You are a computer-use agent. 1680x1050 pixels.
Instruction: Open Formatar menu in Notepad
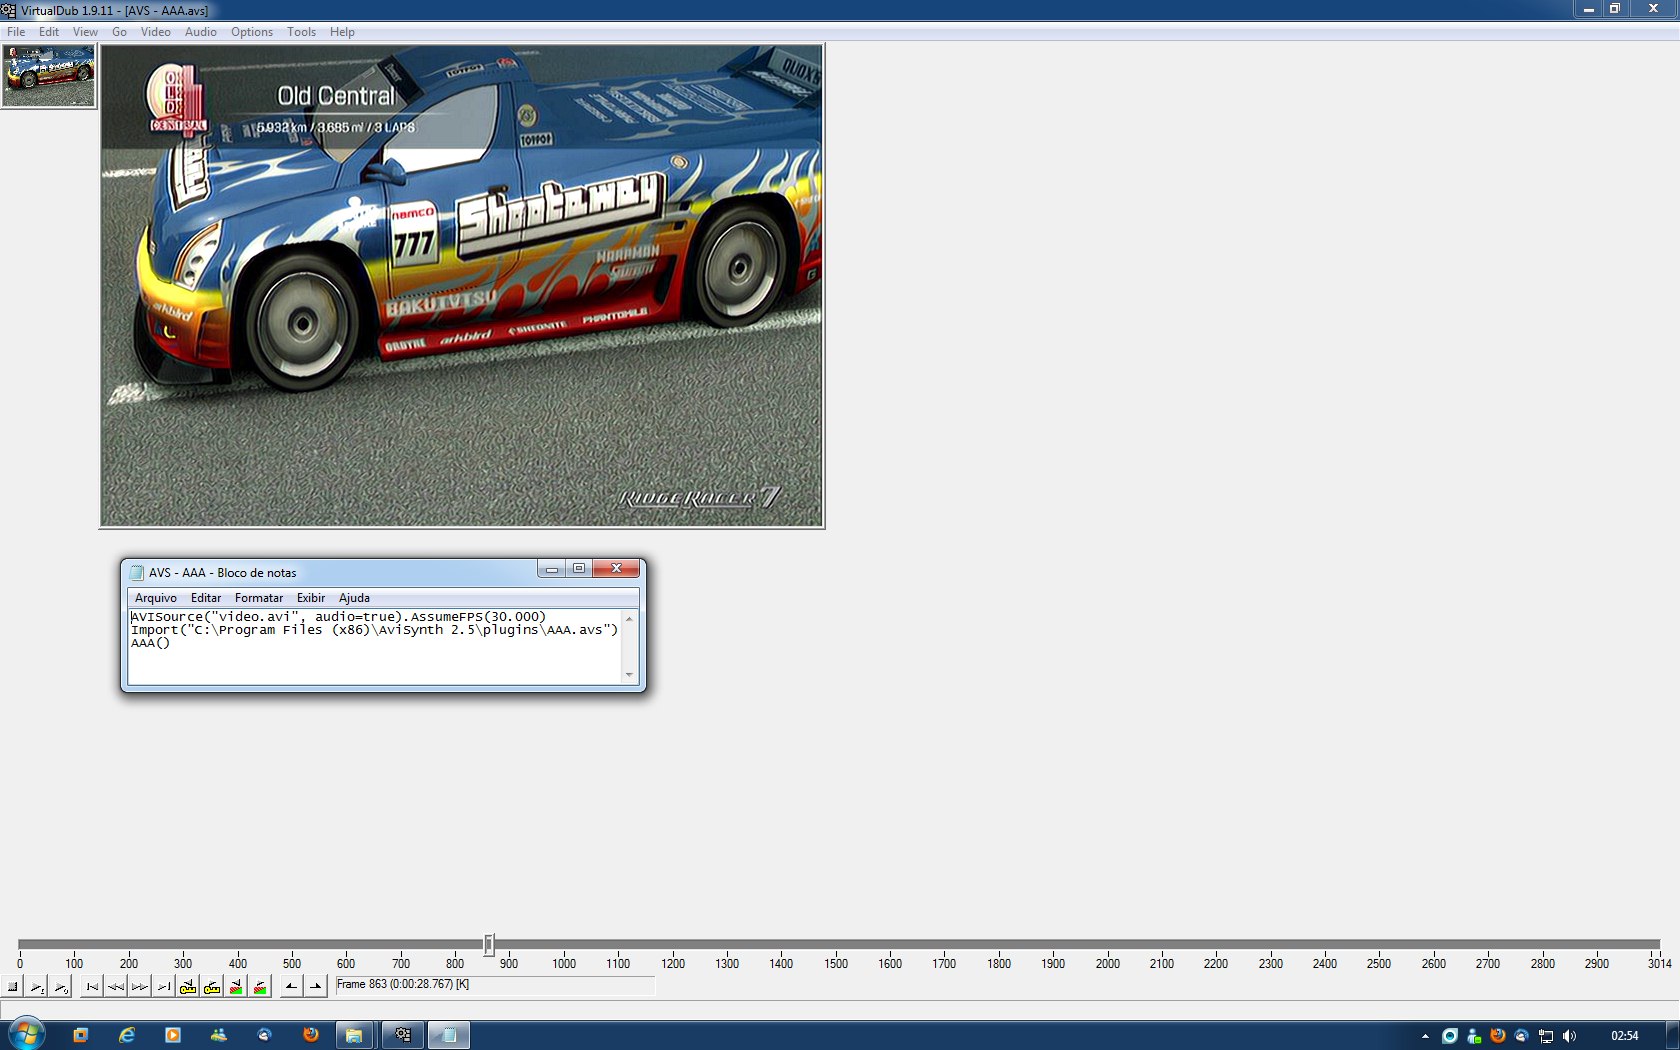259,598
